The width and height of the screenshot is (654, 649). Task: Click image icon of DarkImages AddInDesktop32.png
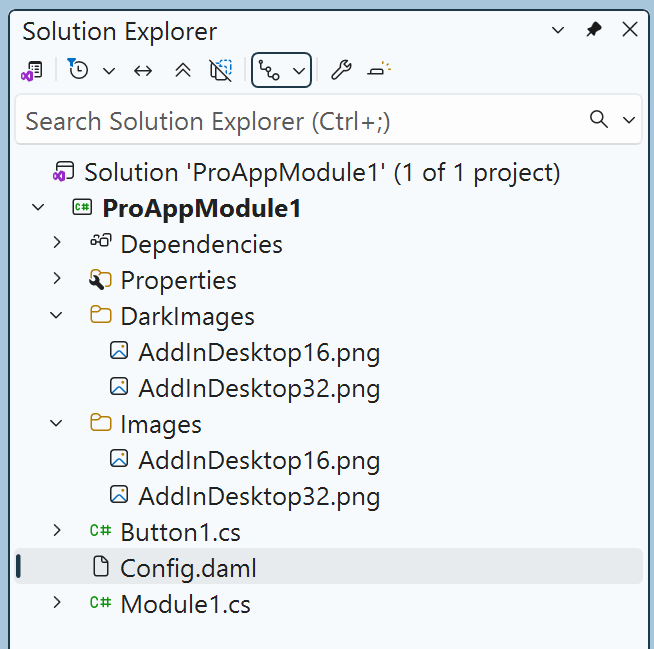pos(119,387)
